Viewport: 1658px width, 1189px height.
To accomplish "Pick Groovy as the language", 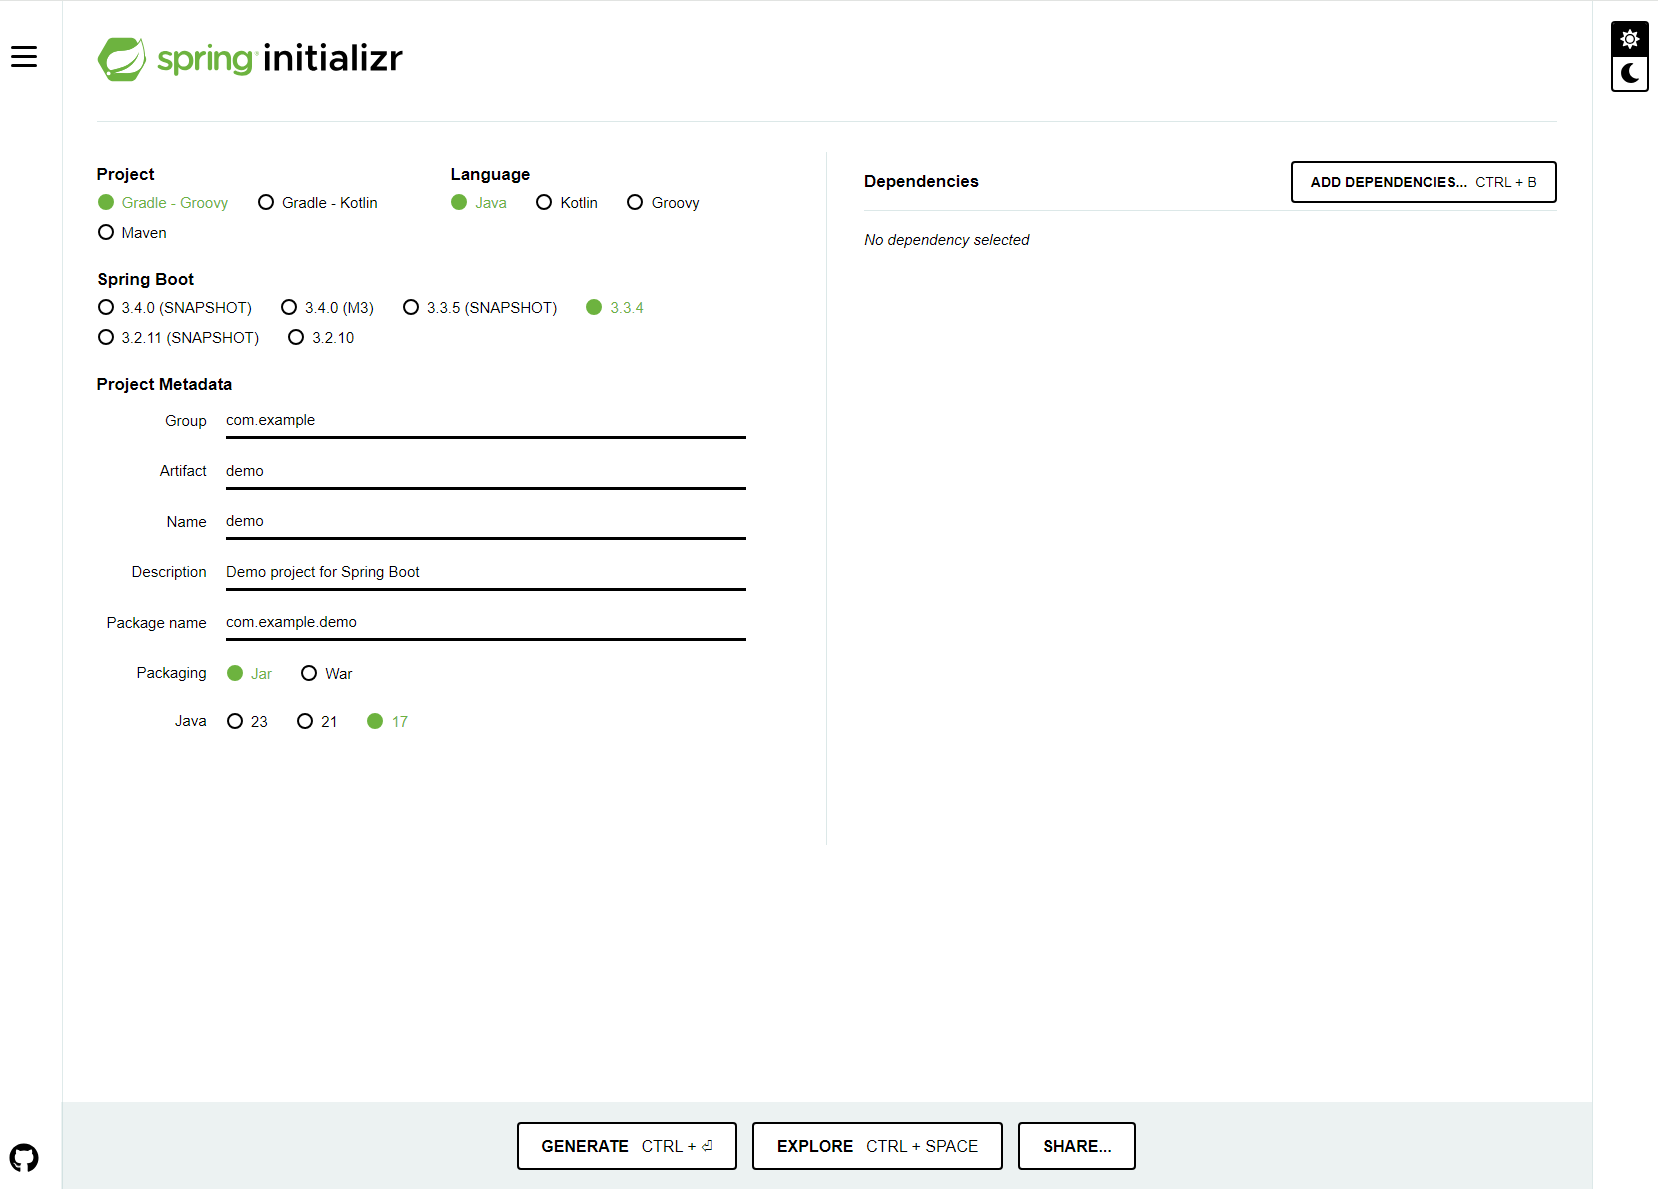I will pyautogui.click(x=663, y=203).
